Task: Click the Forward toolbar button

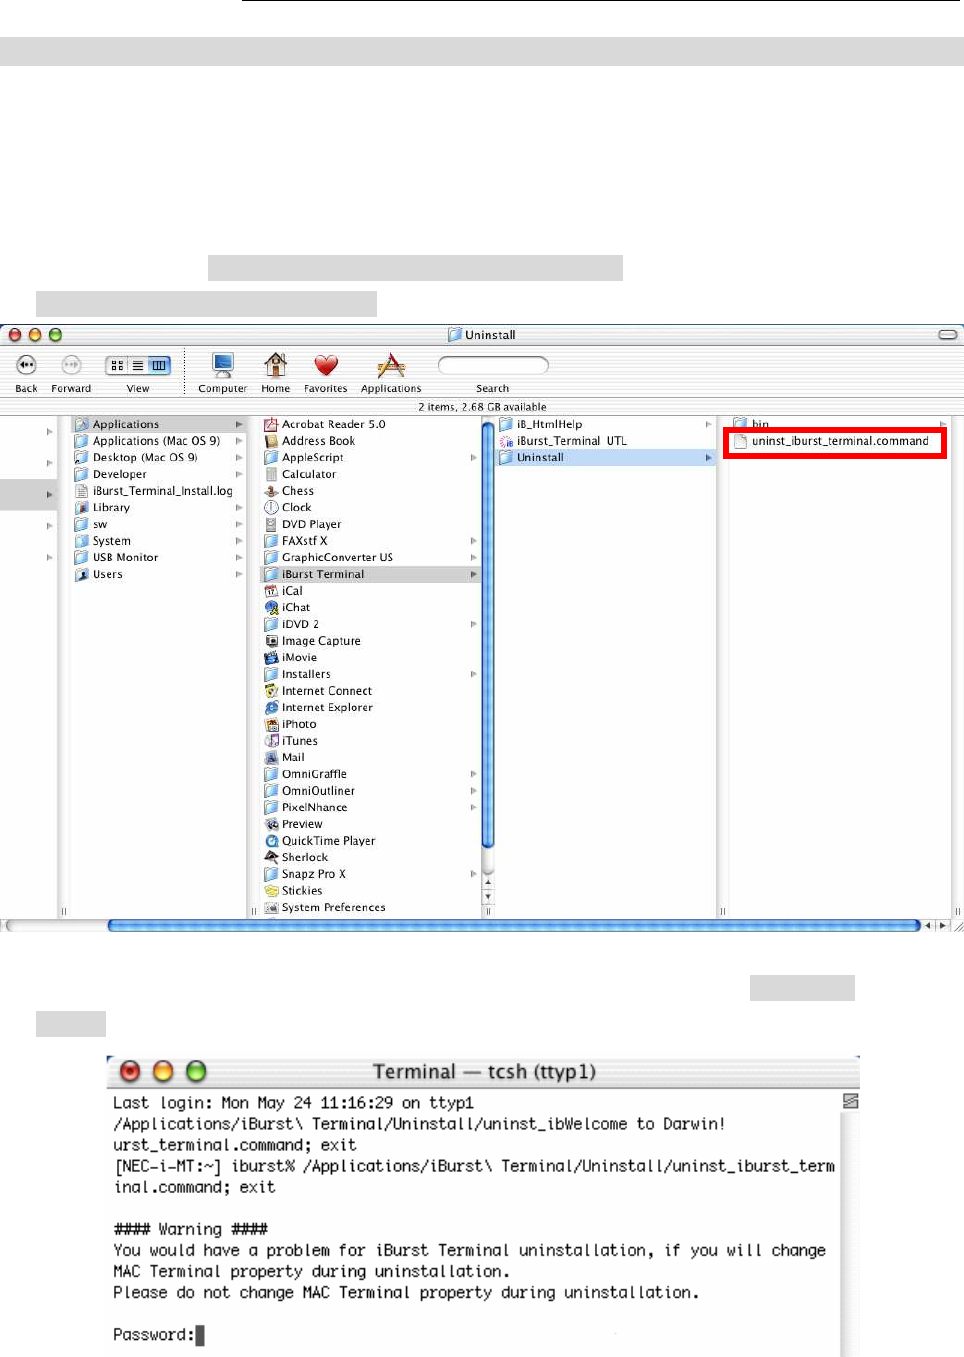Action: click(71, 365)
